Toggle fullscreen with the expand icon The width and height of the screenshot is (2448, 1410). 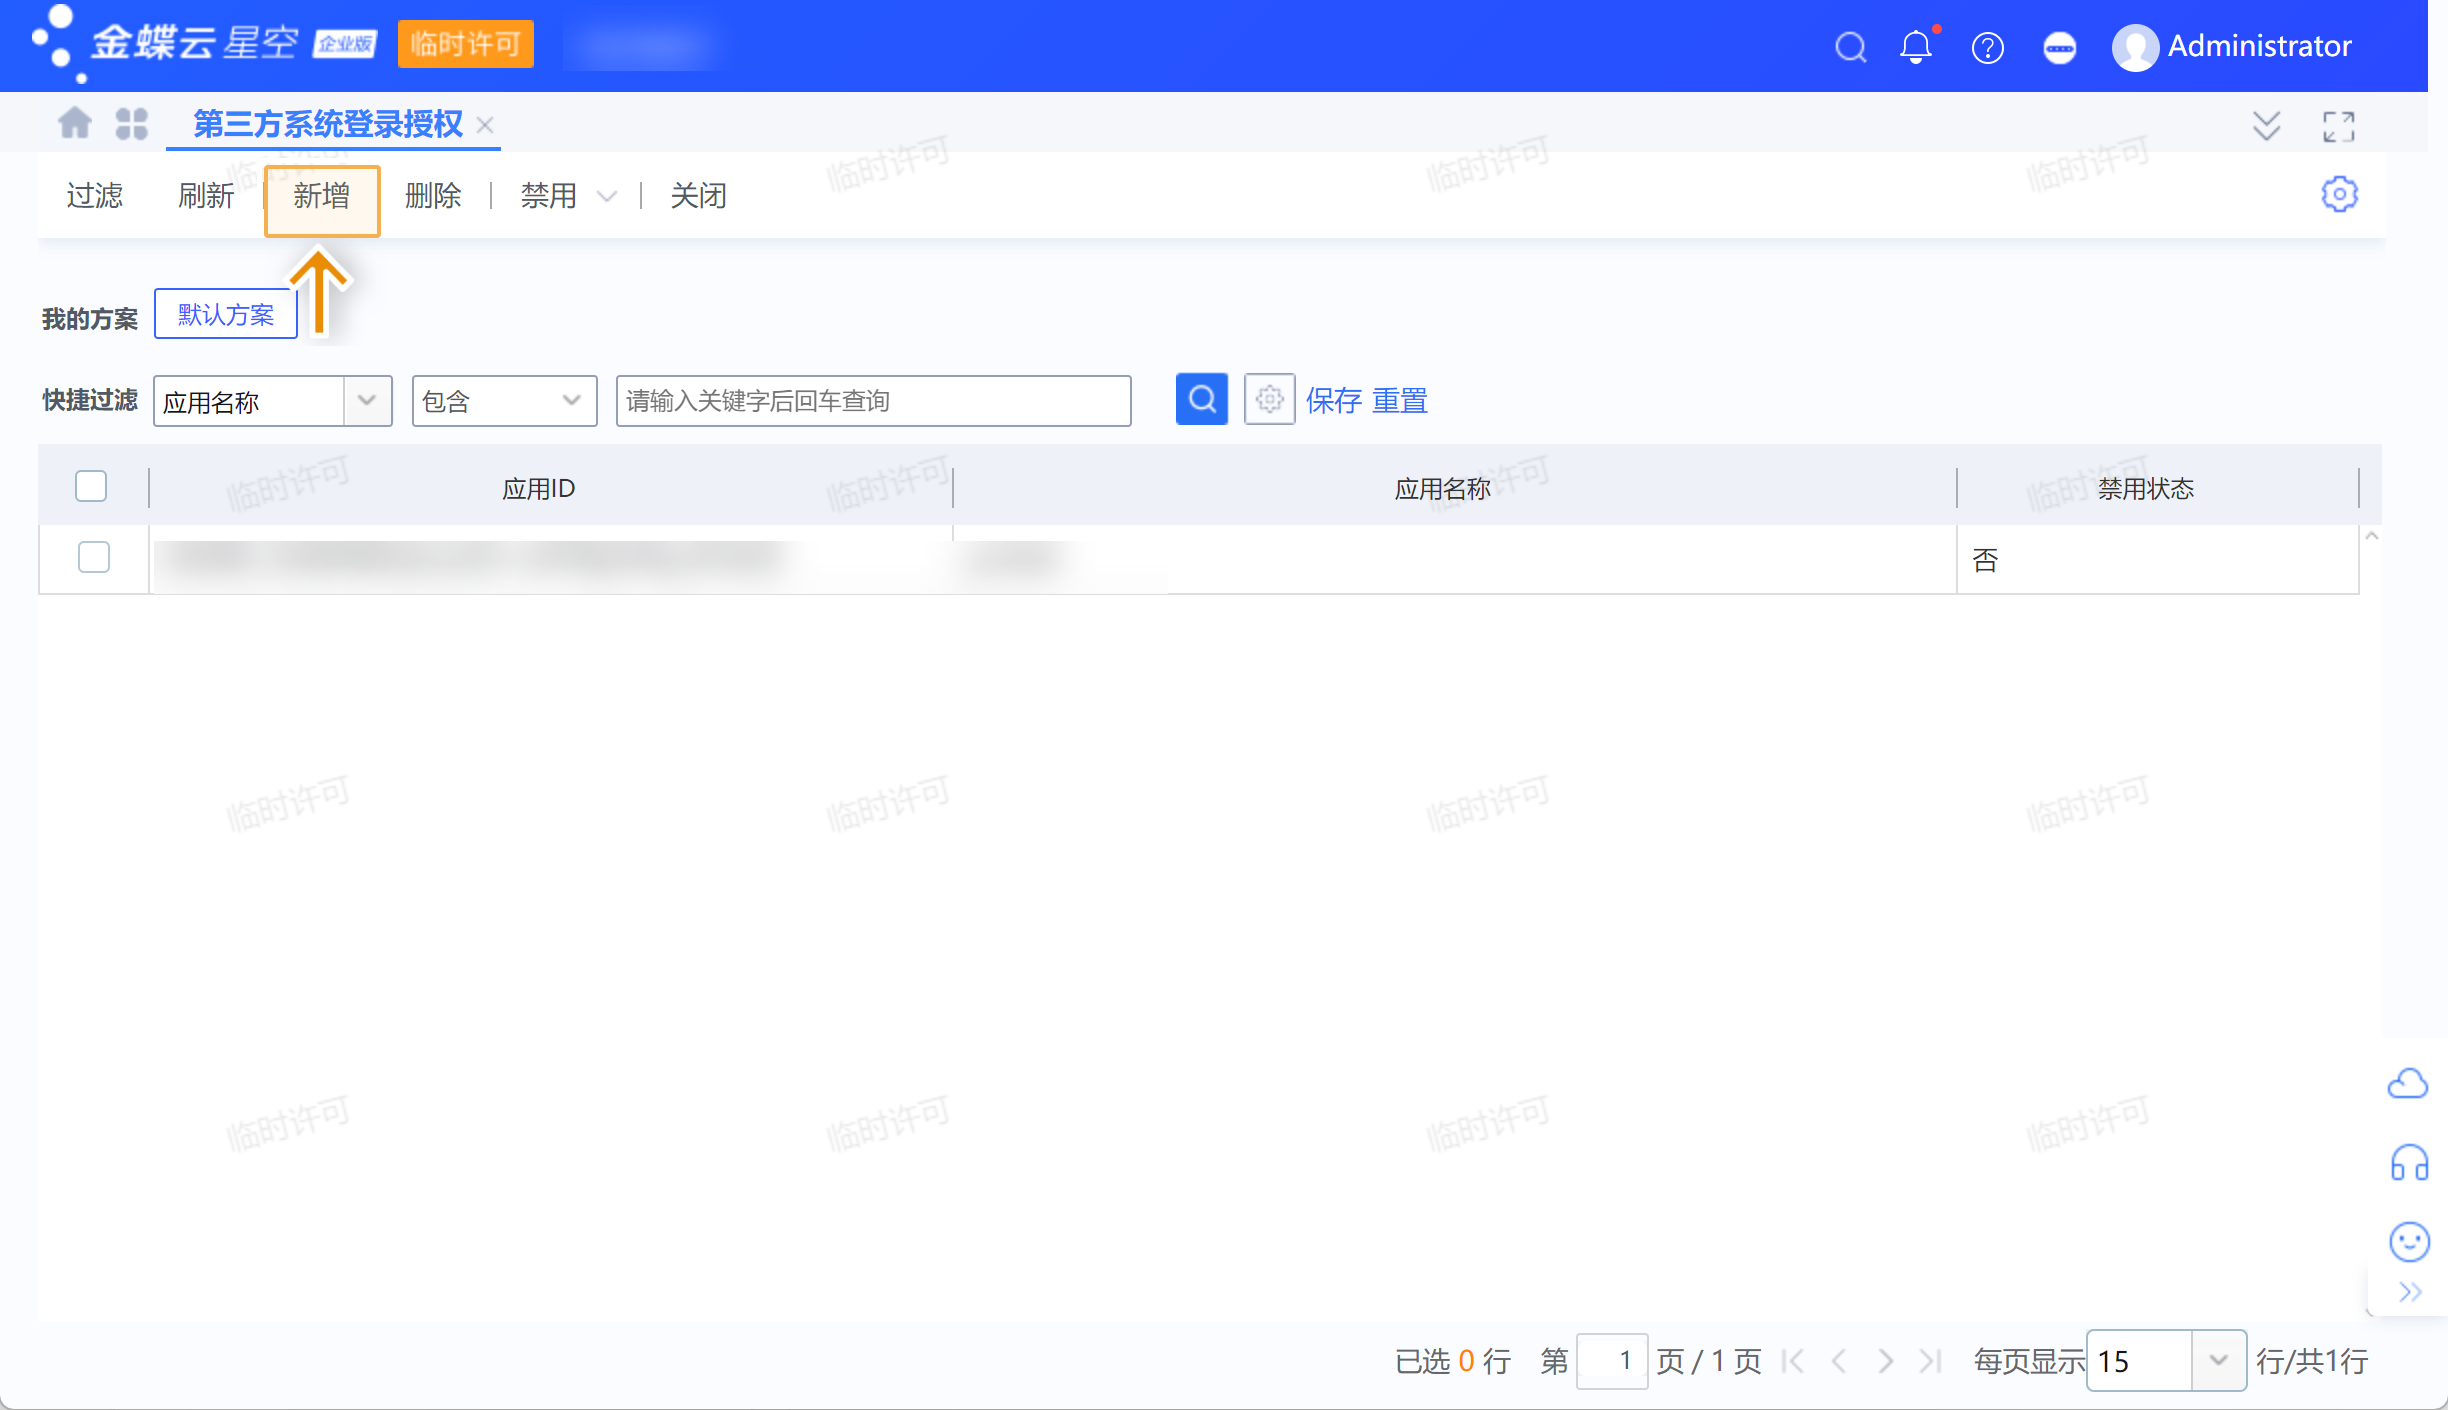(x=2338, y=126)
